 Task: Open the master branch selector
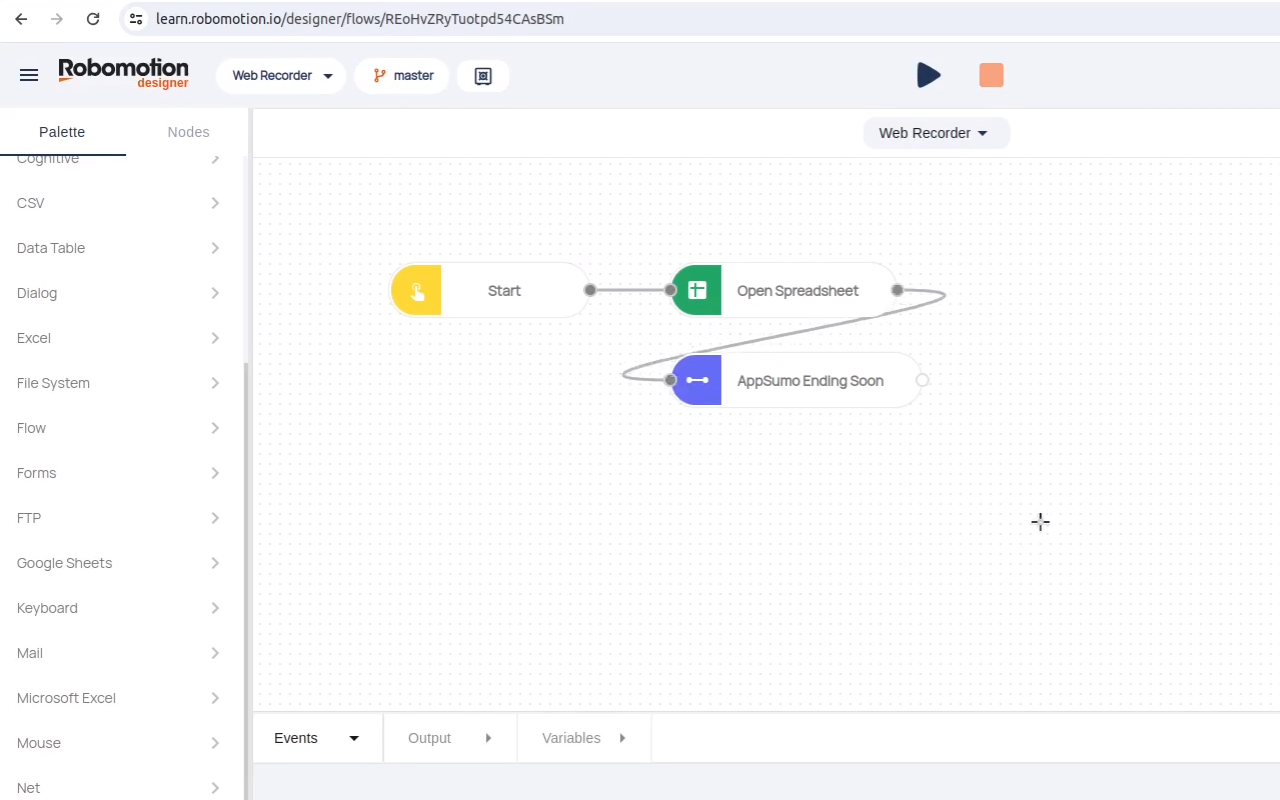[x=402, y=76]
